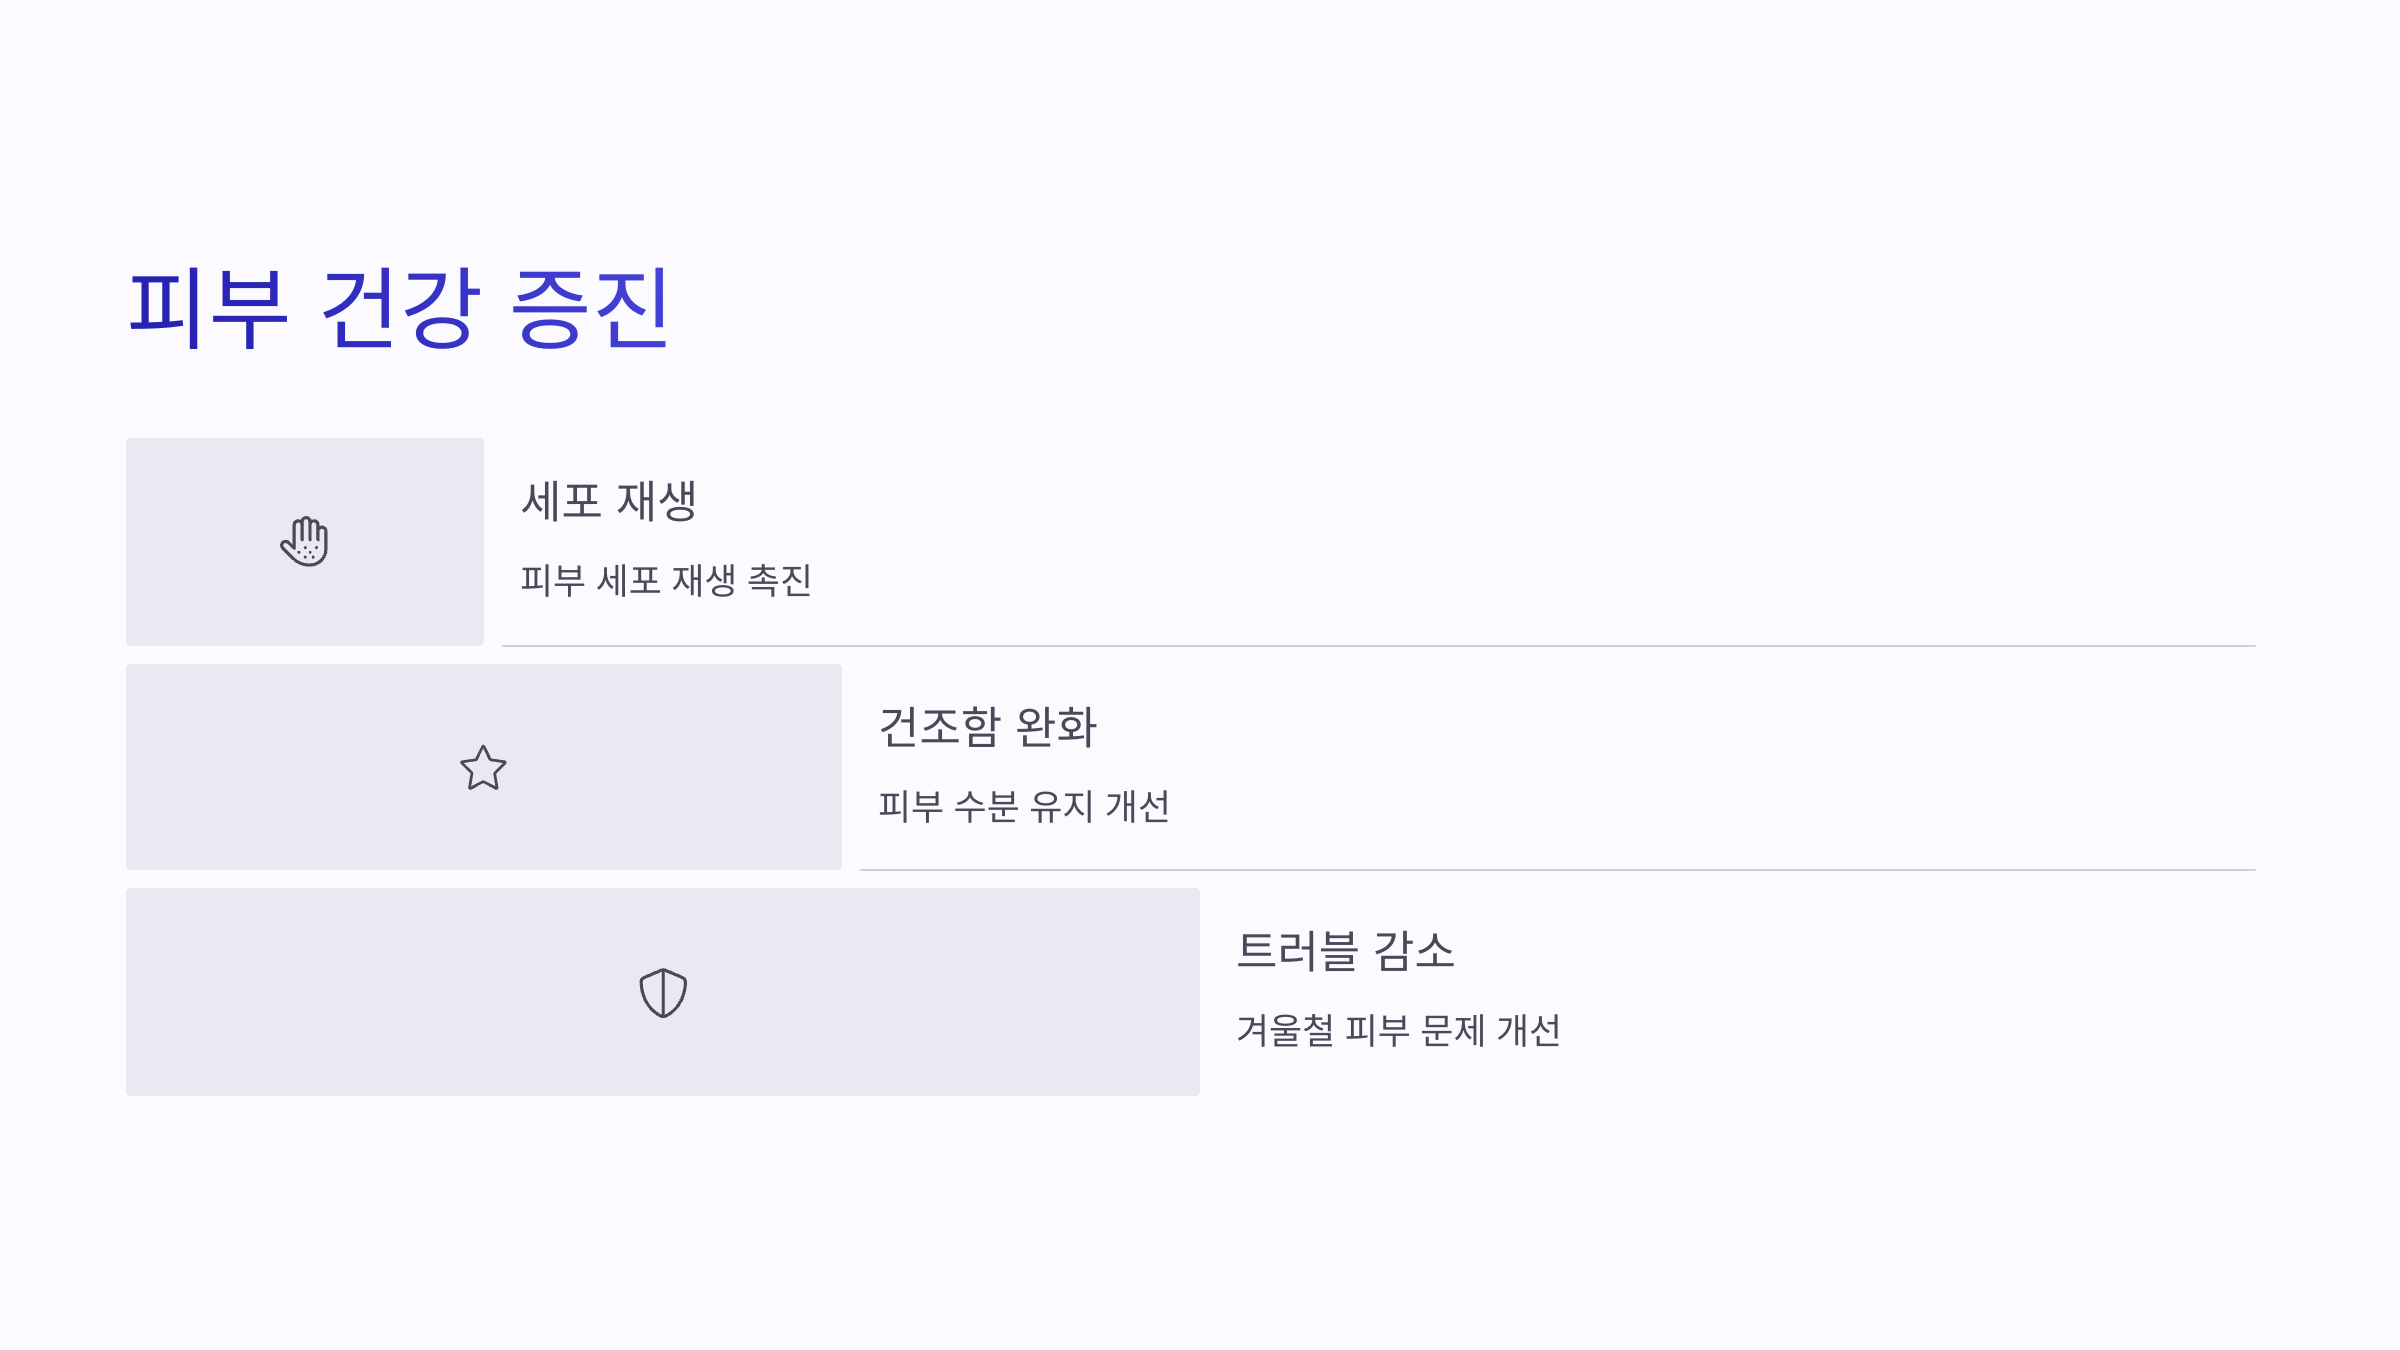Click the 세포 재생 heading

[x=608, y=501]
